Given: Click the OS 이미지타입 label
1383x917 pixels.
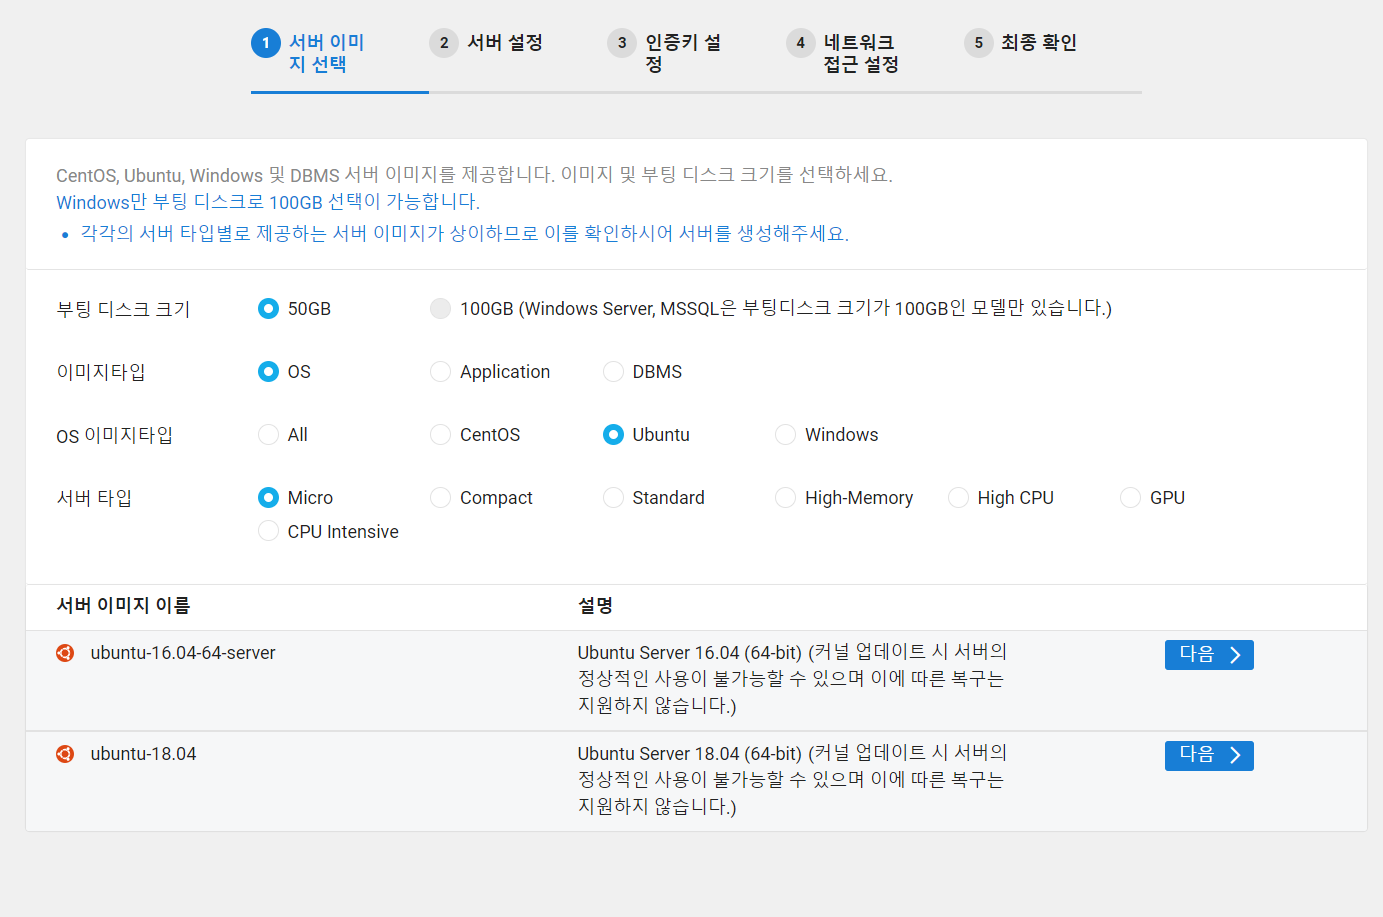Looking at the screenshot, I should [x=114, y=435].
